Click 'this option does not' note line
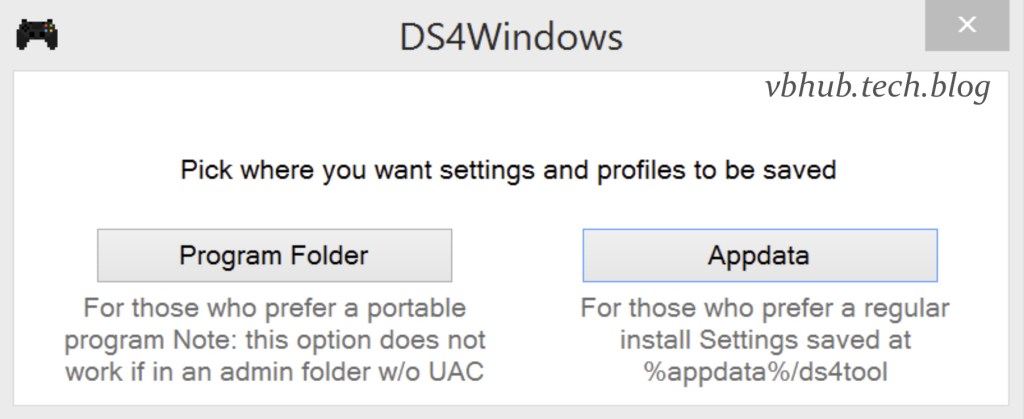 coord(380,340)
